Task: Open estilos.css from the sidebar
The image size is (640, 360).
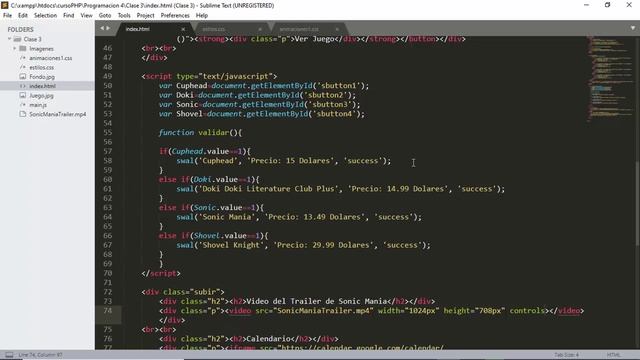Action: 42,67
